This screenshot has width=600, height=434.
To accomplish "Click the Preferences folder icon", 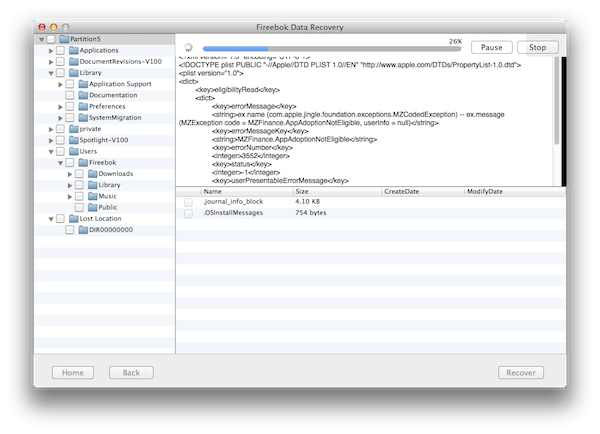I will pyautogui.click(x=83, y=106).
